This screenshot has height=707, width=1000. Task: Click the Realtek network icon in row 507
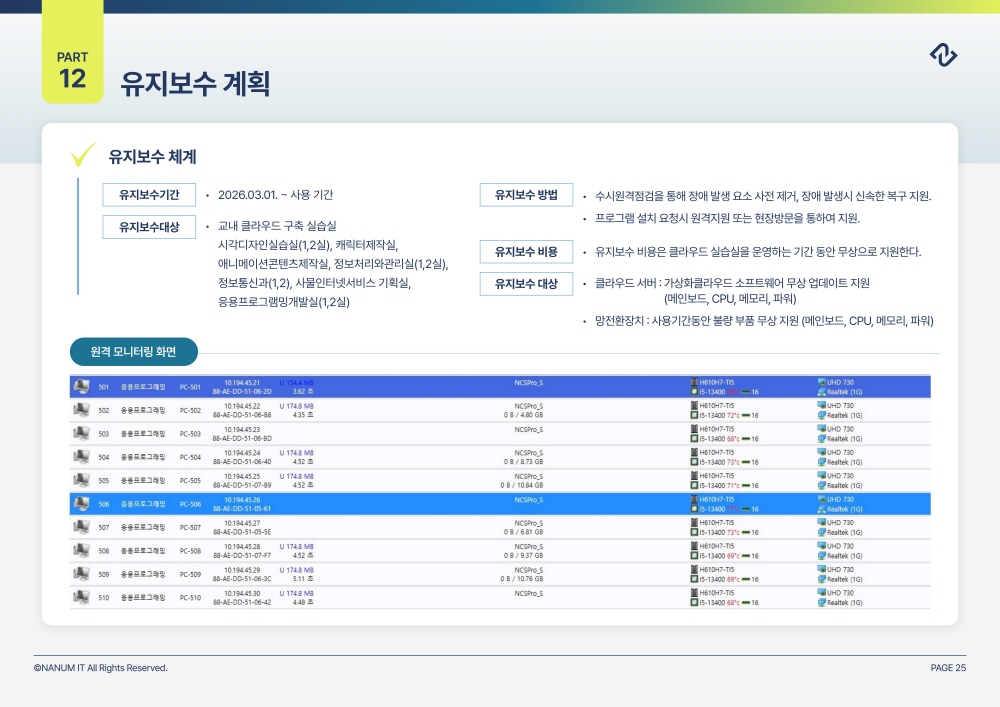(822, 532)
